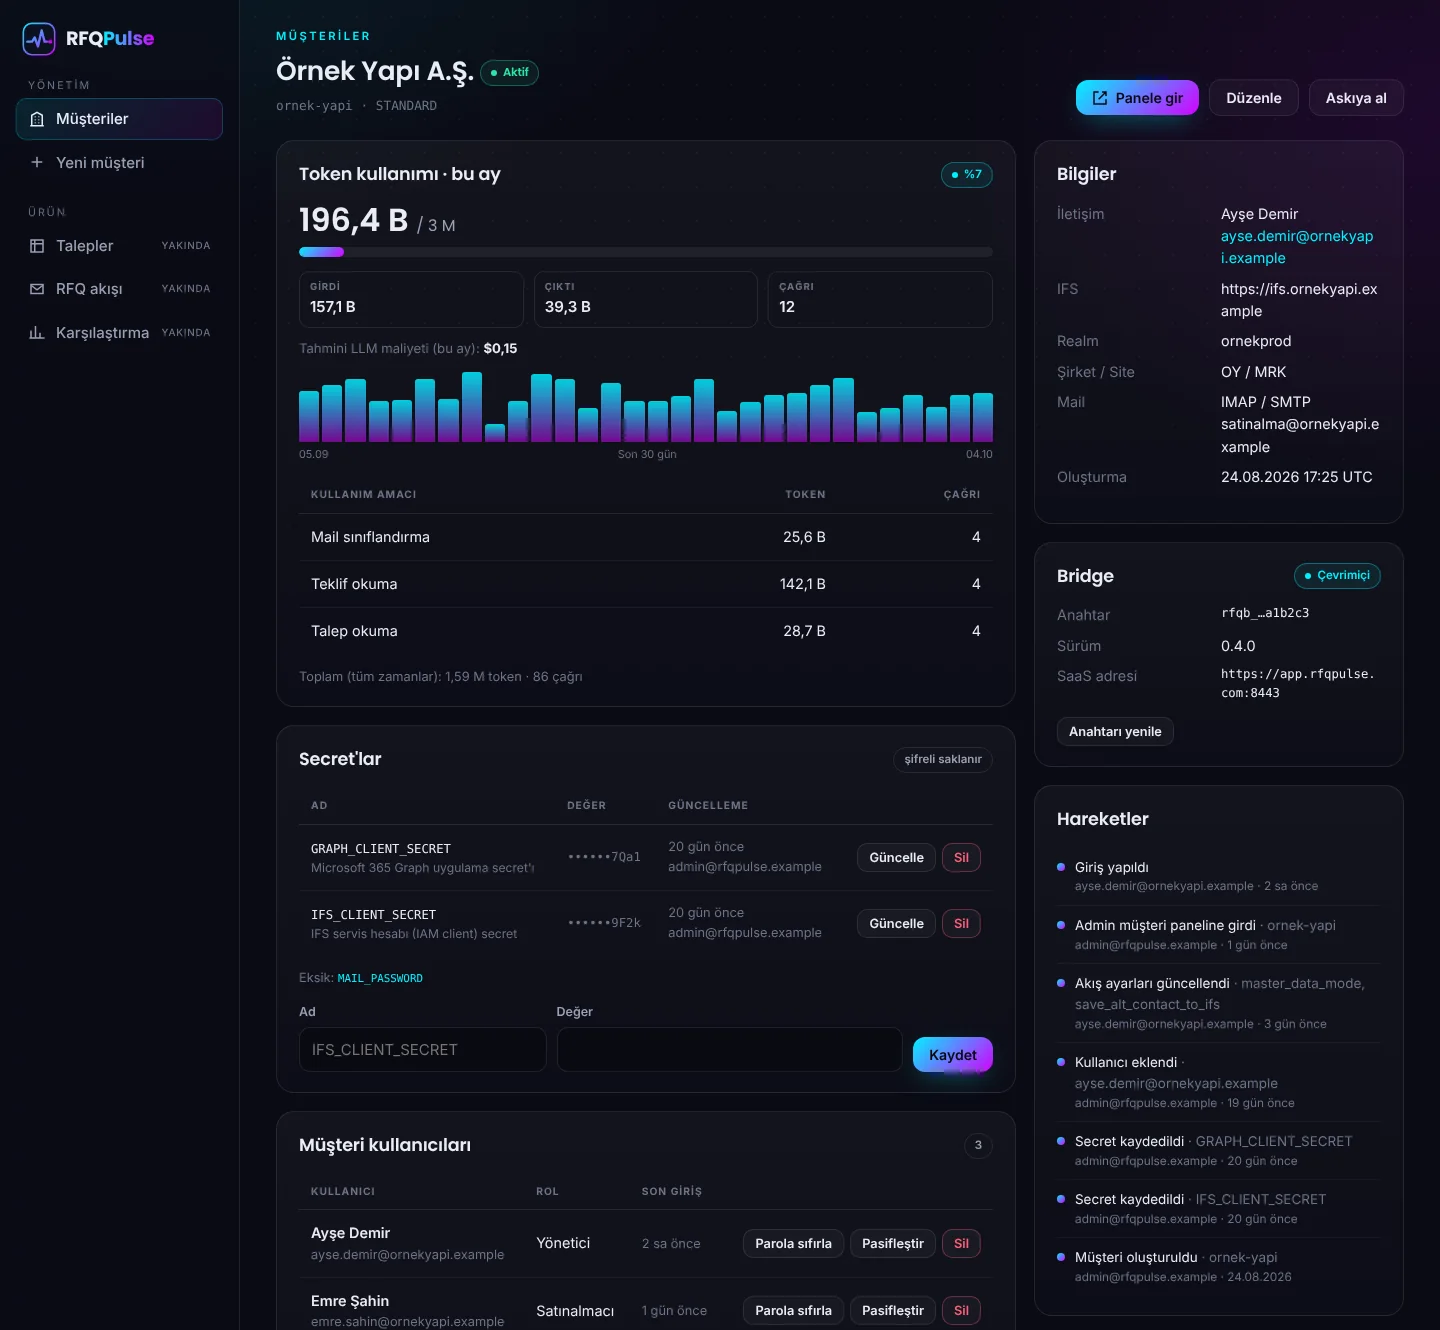Open Müşteriler in the sidebar
1440x1330 pixels.
click(x=119, y=119)
